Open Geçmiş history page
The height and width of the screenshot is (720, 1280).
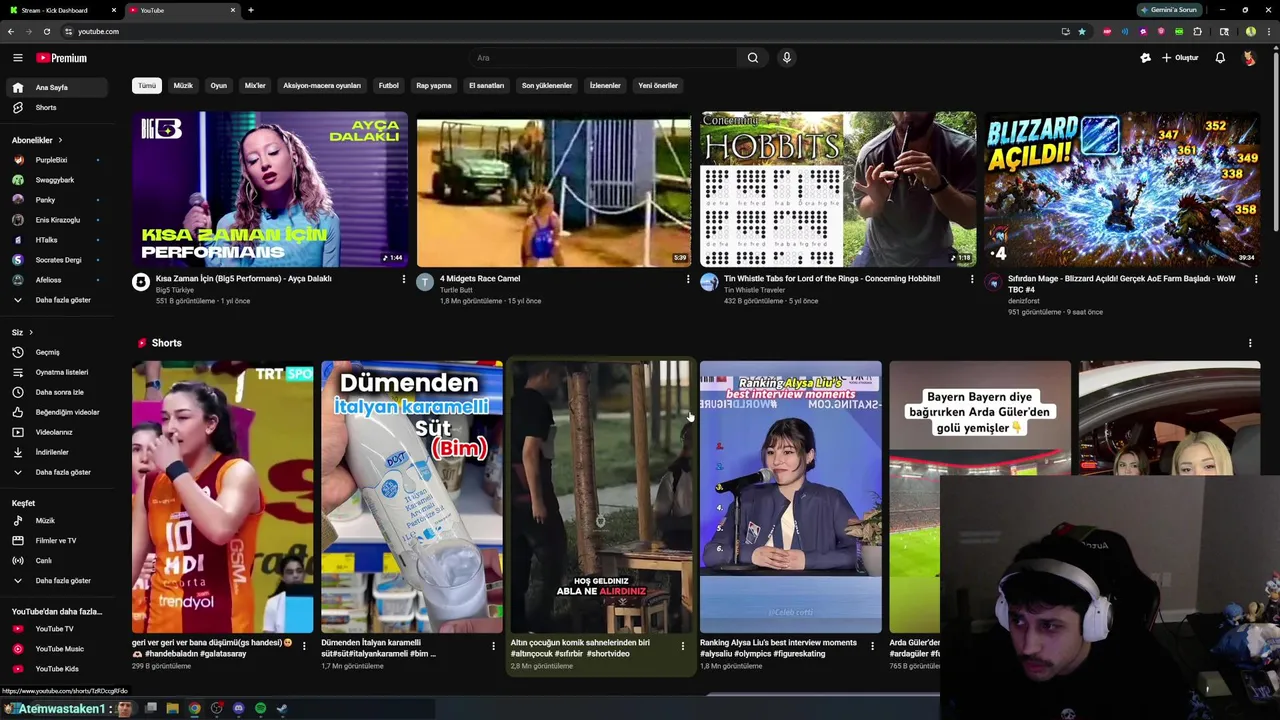[x=56, y=352]
